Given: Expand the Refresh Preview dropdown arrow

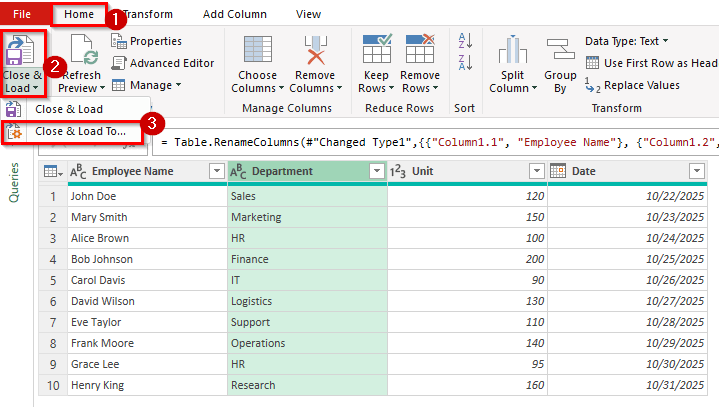Looking at the screenshot, I should pyautogui.click(x=102, y=88).
